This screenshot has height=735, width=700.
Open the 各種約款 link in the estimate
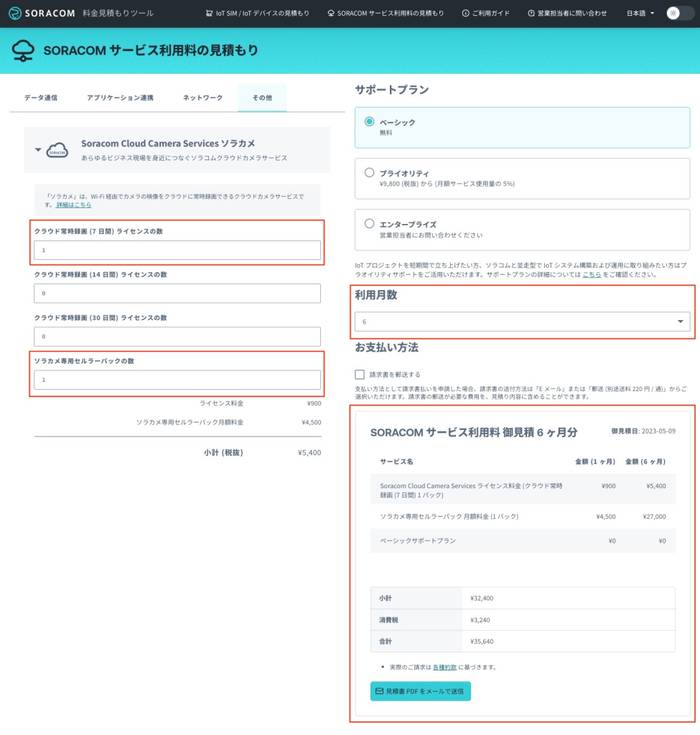point(444,667)
